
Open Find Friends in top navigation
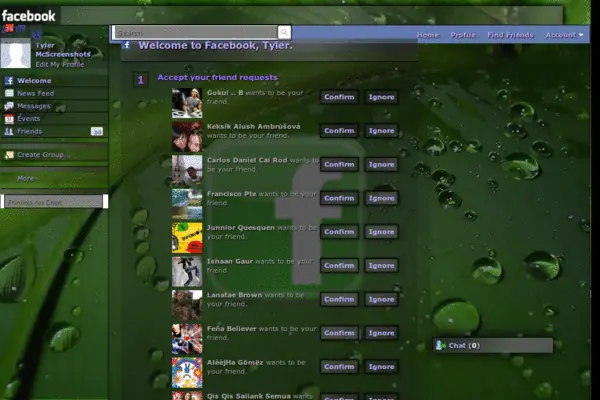pos(510,35)
